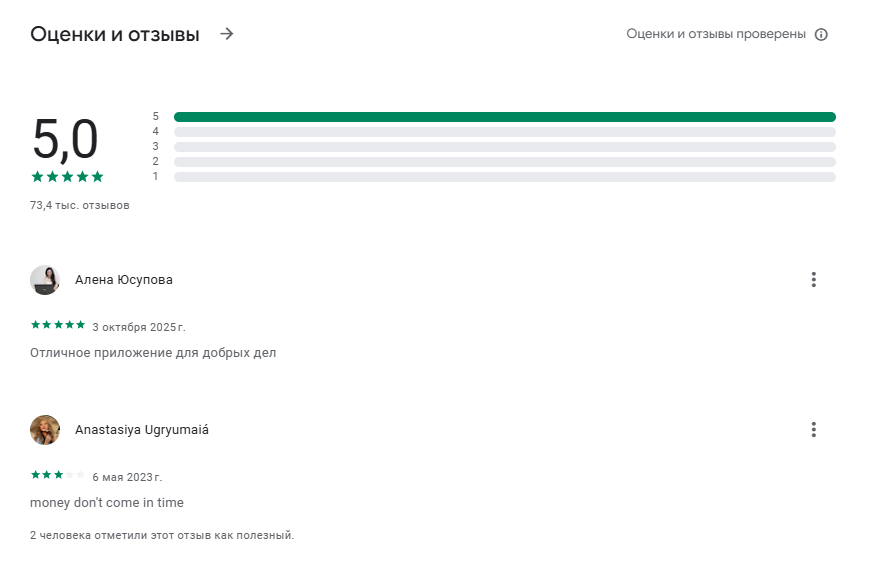Click the large 5,0 overall score

pyautogui.click(x=65, y=139)
